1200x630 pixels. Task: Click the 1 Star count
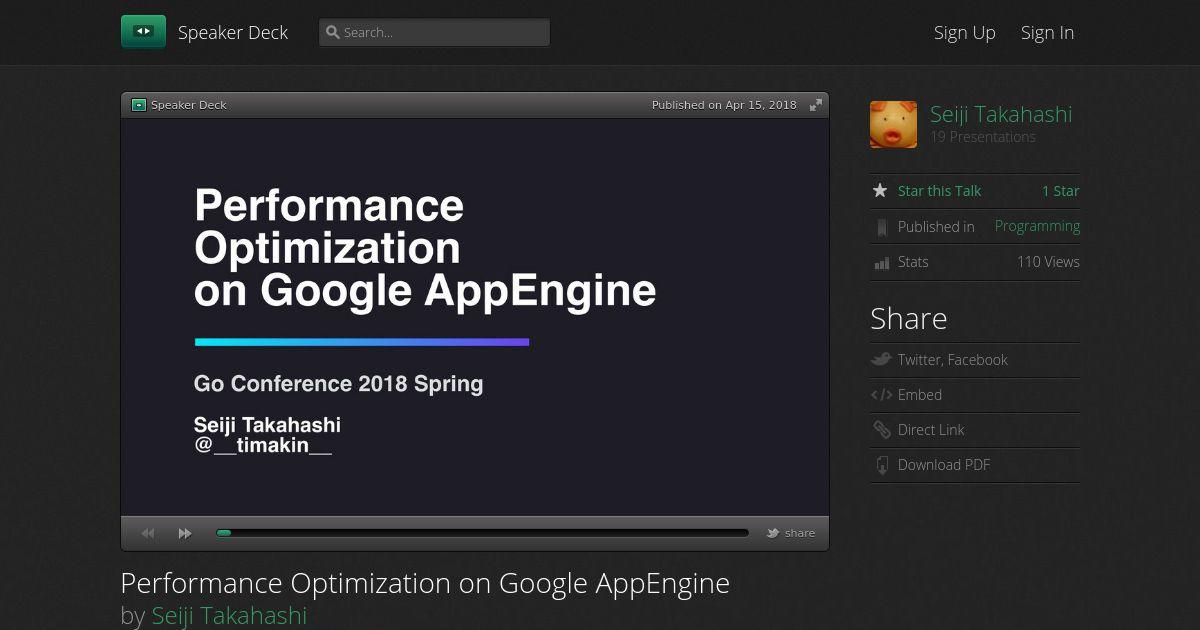point(1060,191)
